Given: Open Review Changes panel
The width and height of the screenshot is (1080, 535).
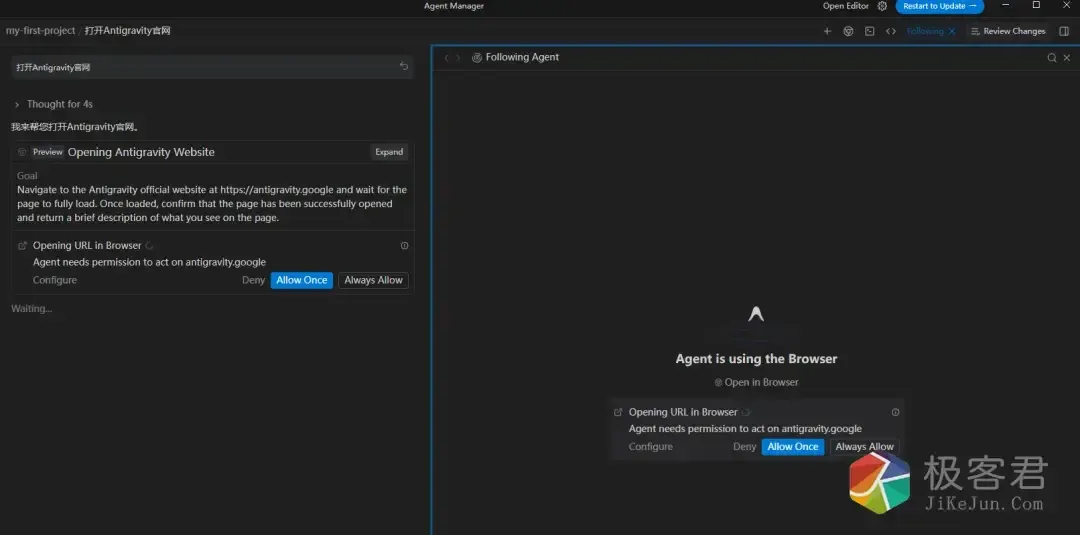Looking at the screenshot, I should point(1008,31).
